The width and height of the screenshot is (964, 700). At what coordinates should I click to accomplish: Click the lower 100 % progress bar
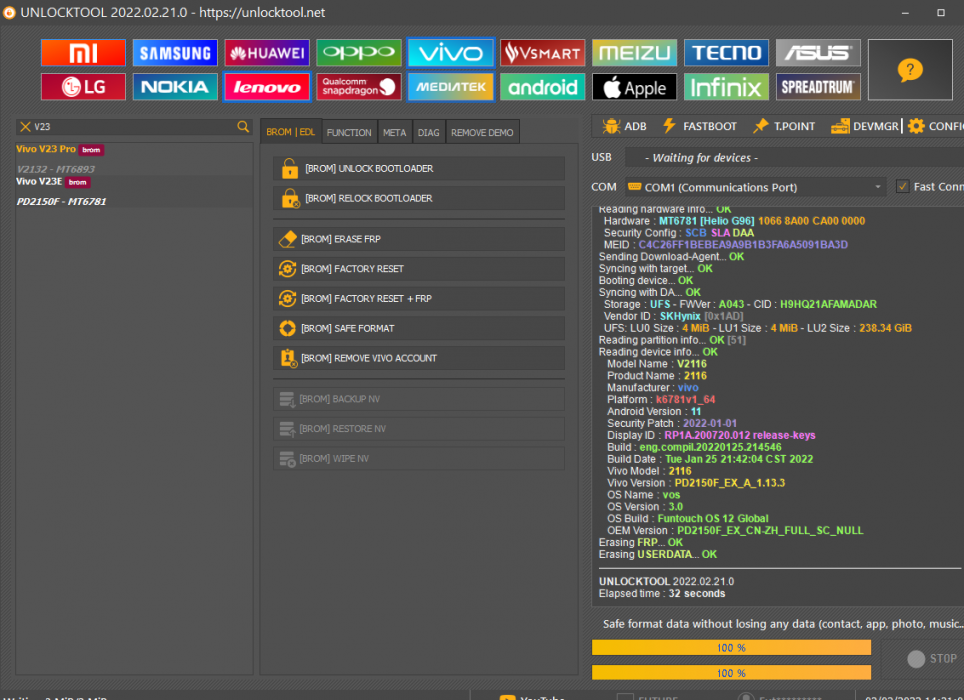pyautogui.click(x=731, y=673)
